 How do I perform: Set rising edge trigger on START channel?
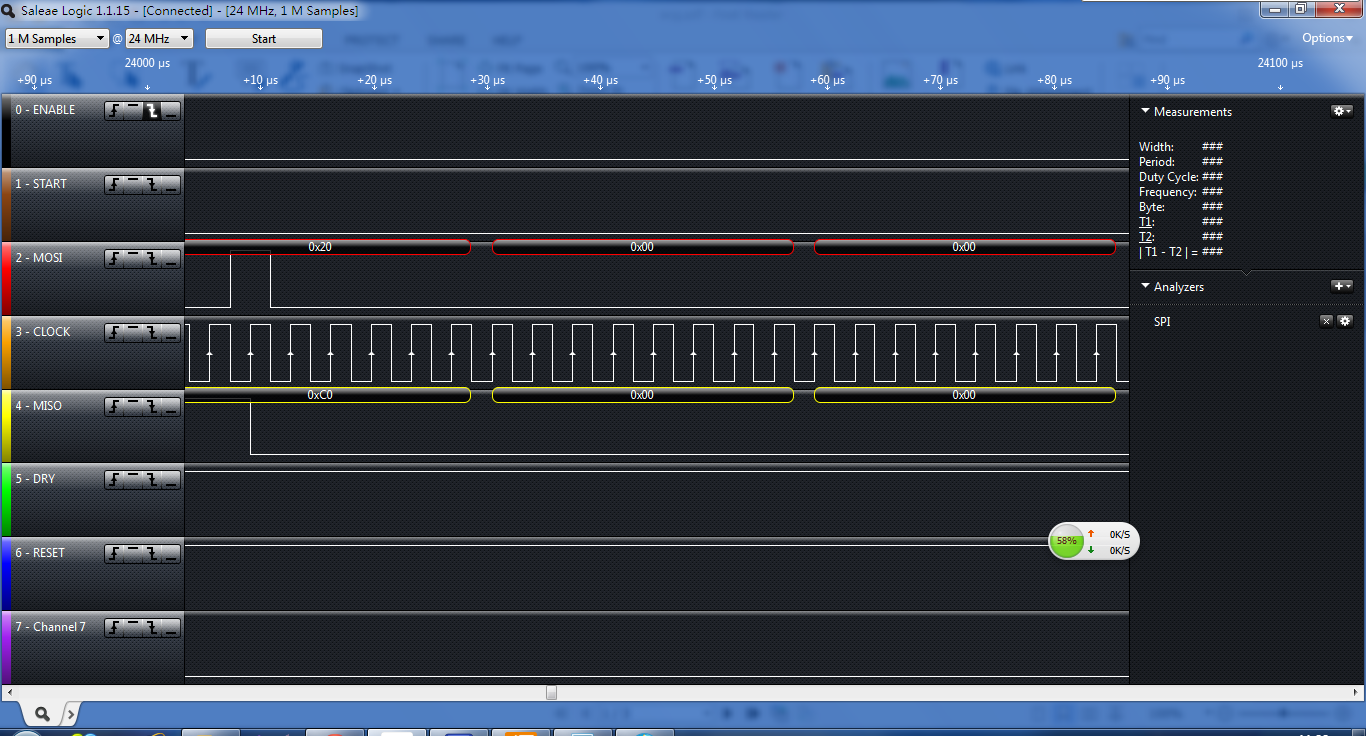pos(114,185)
